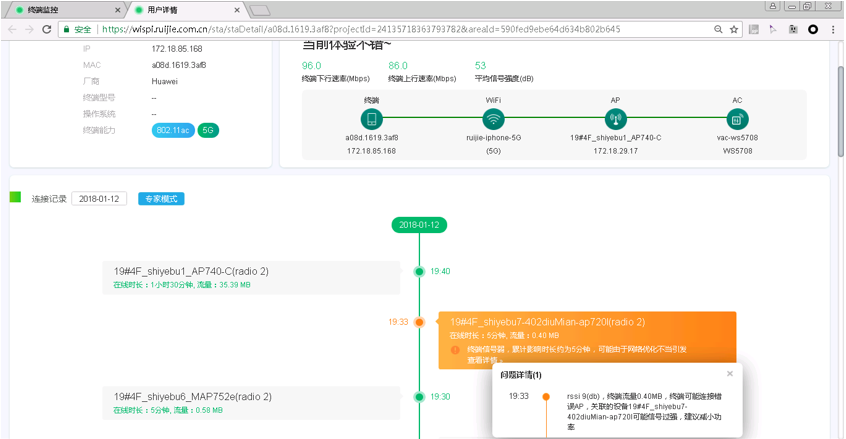Click the AP antenna icon in topology
The width and height of the screenshot is (846, 439).
coord(615,119)
